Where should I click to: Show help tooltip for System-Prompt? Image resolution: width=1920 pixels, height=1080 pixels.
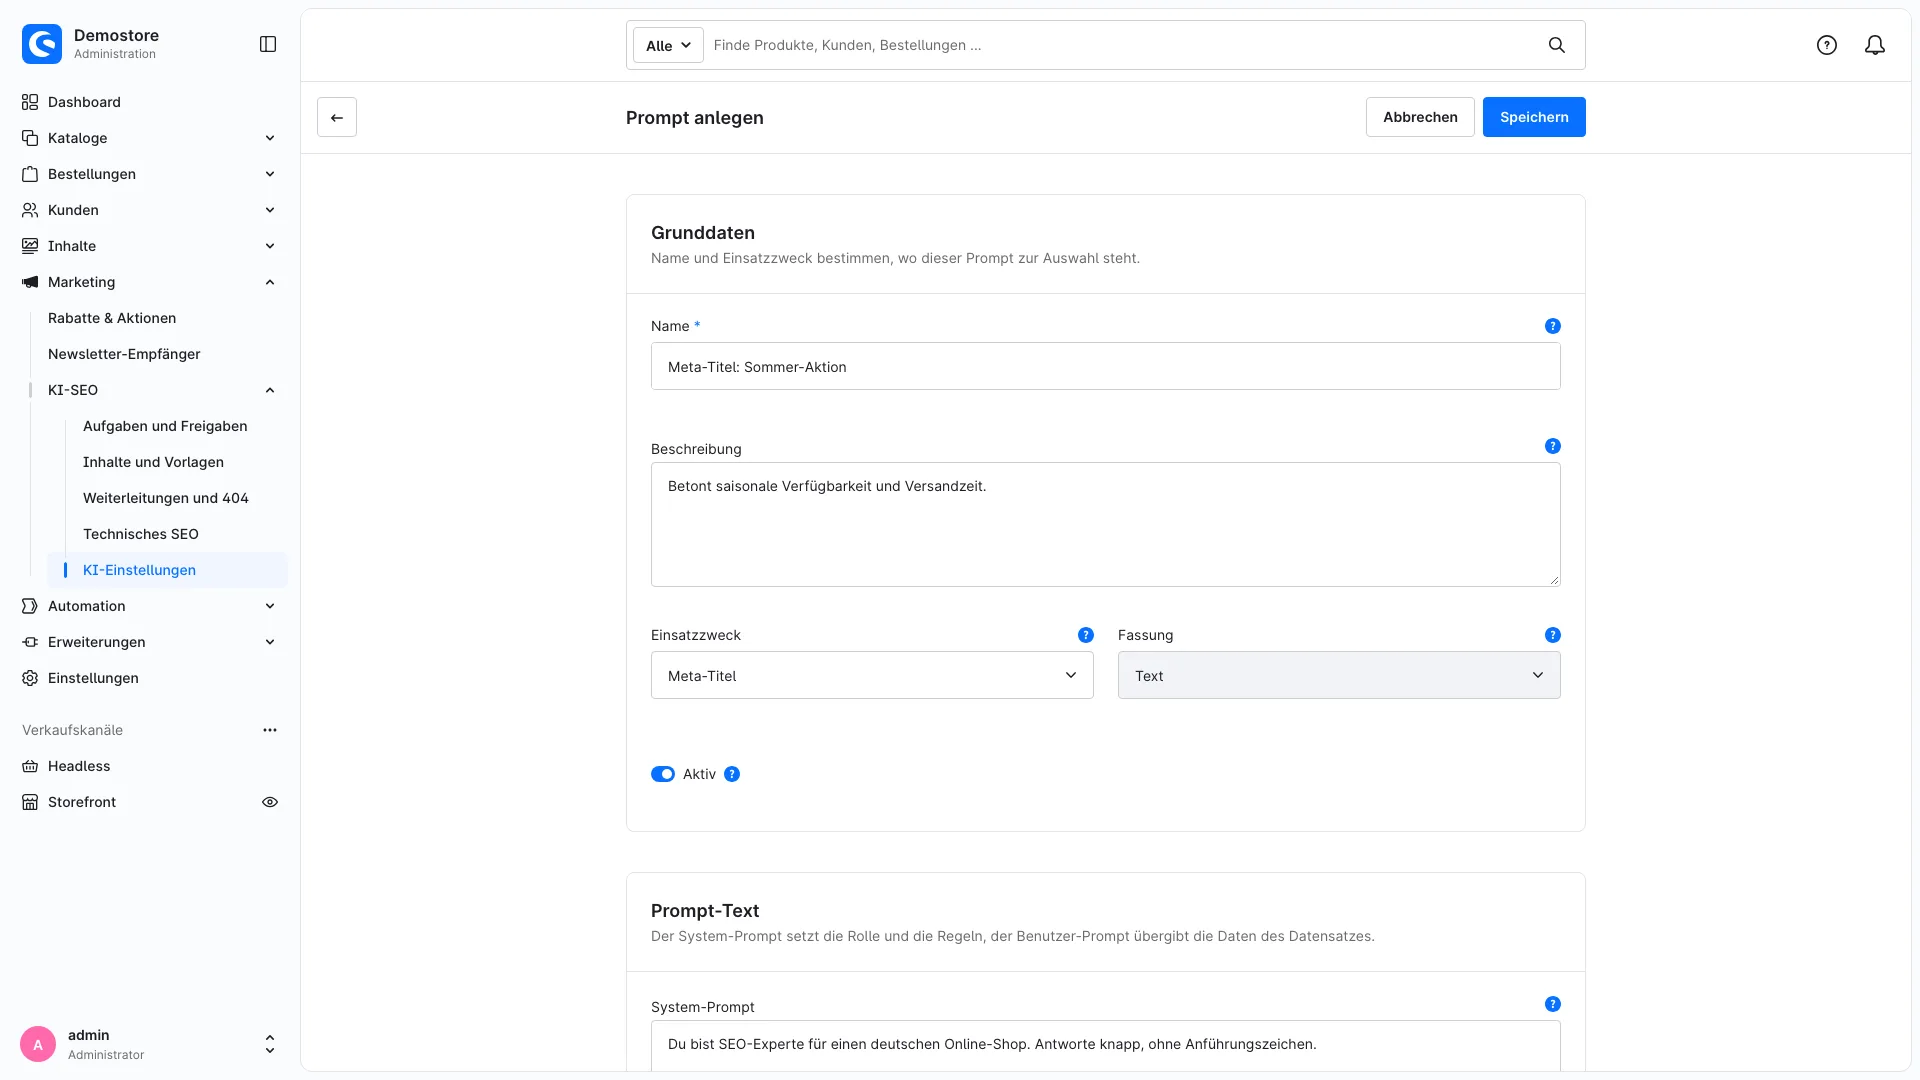(x=1553, y=1004)
